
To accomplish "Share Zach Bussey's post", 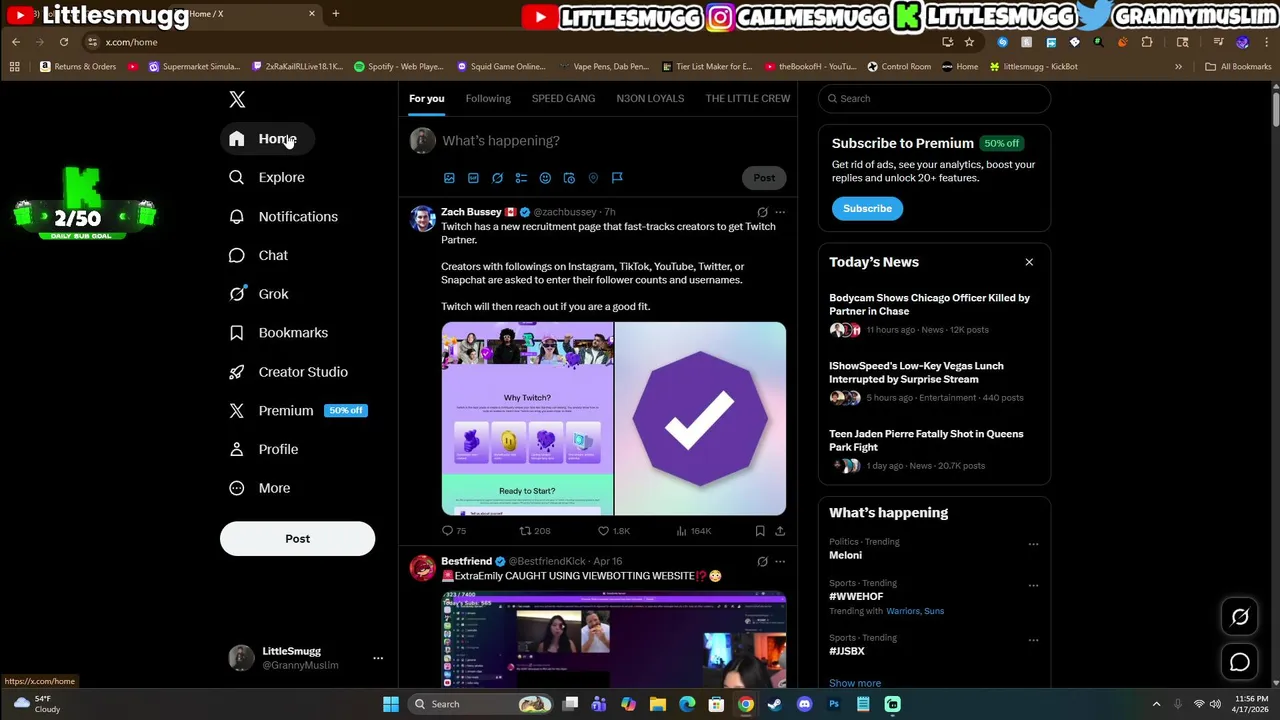I will [x=780, y=531].
